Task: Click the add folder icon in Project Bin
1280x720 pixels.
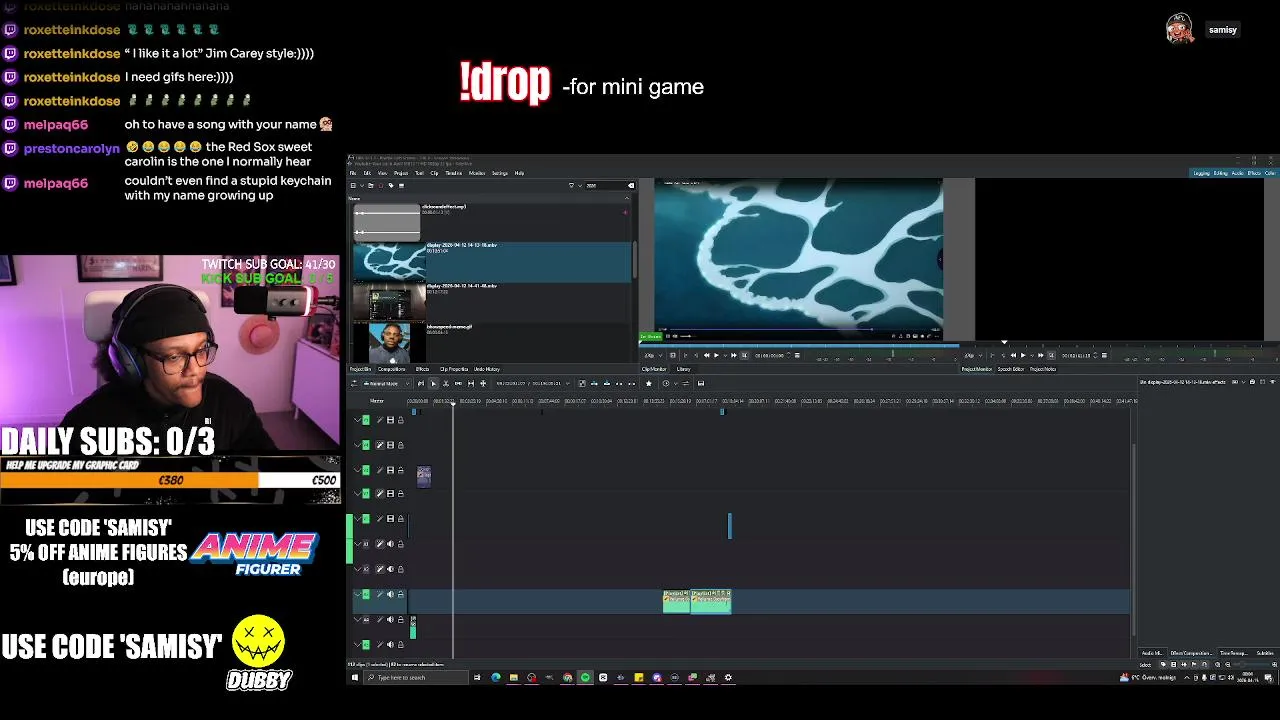Action: click(371, 185)
